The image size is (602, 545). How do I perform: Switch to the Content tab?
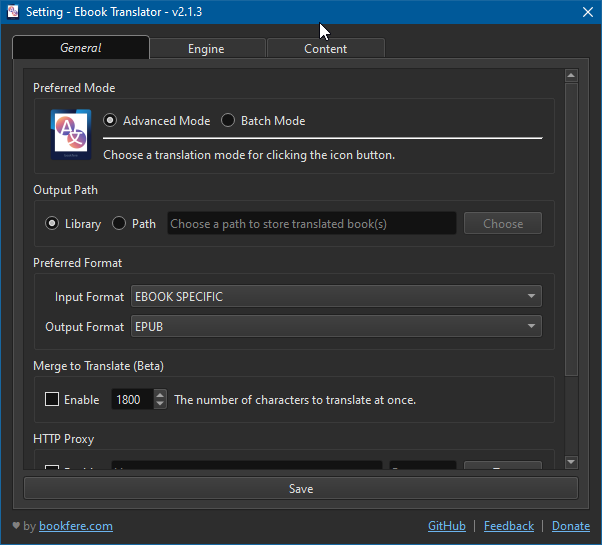[326, 49]
